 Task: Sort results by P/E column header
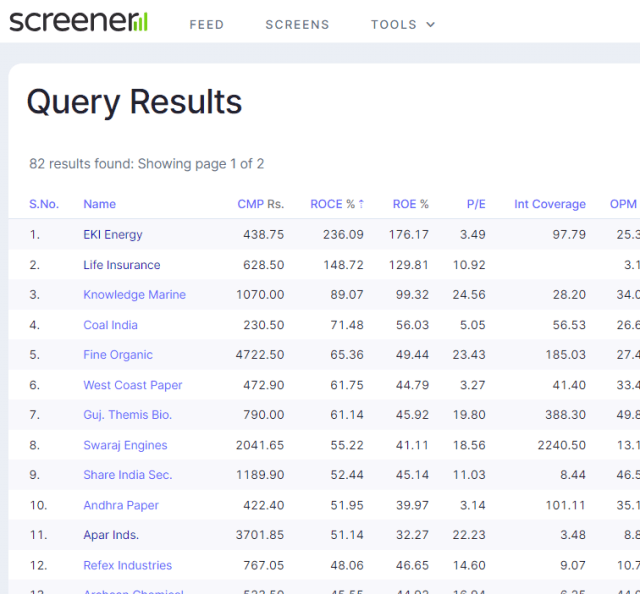pyautogui.click(x=476, y=204)
